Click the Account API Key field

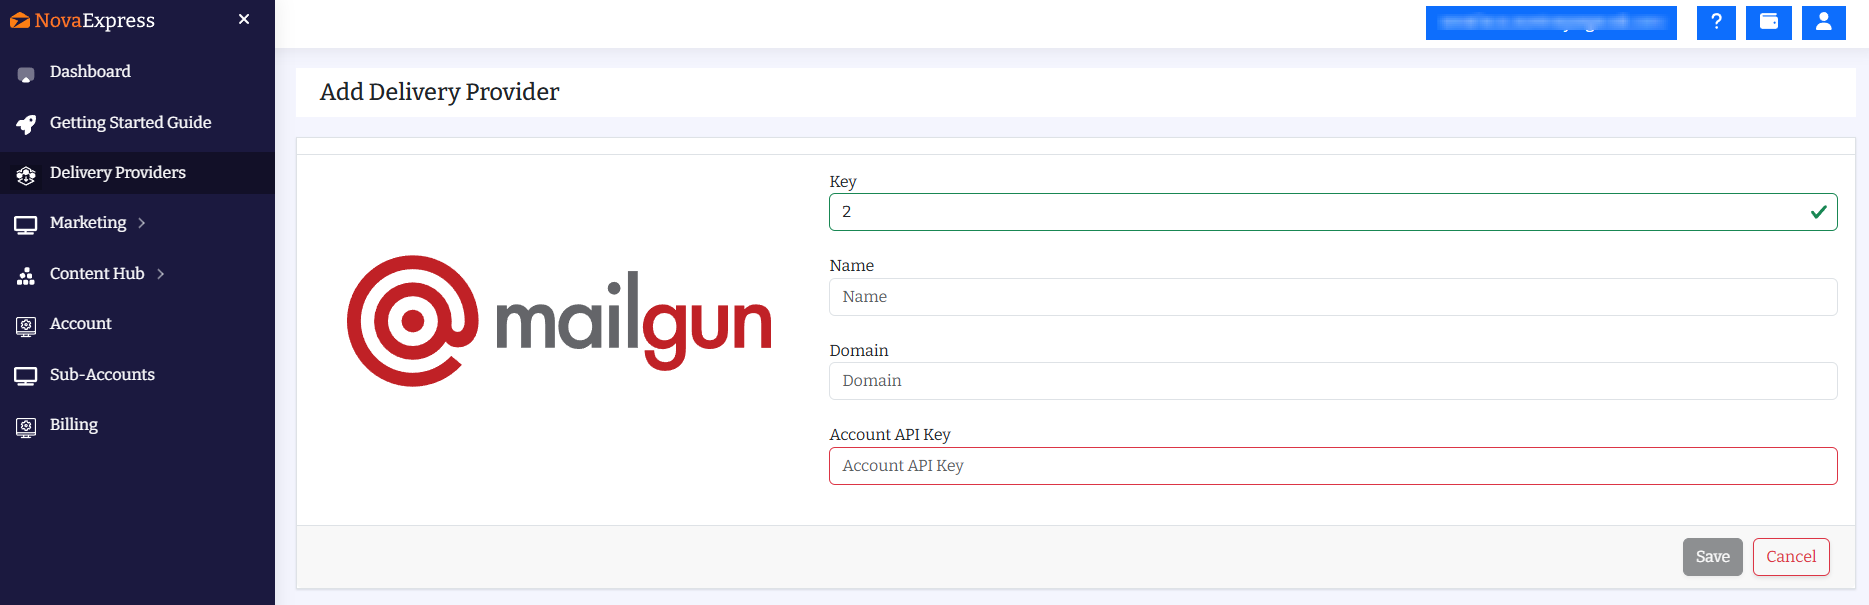tap(1332, 466)
